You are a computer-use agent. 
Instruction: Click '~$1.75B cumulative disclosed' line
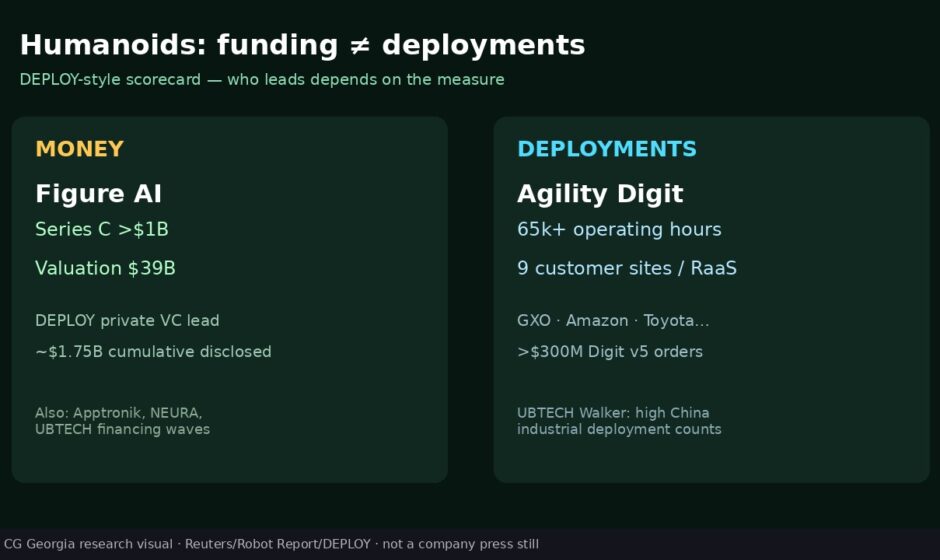[153, 351]
